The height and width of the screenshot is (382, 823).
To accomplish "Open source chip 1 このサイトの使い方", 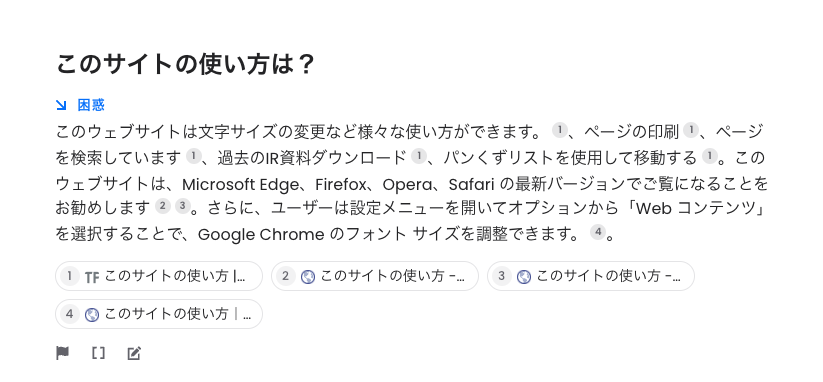I will click(159, 276).
